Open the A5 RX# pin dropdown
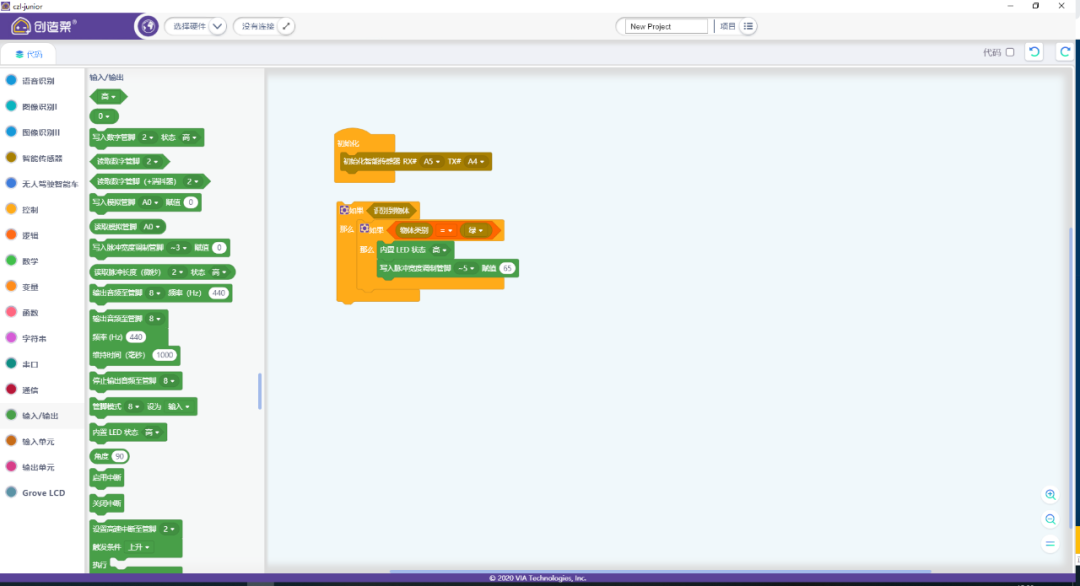The width and height of the screenshot is (1080, 586). click(x=431, y=161)
